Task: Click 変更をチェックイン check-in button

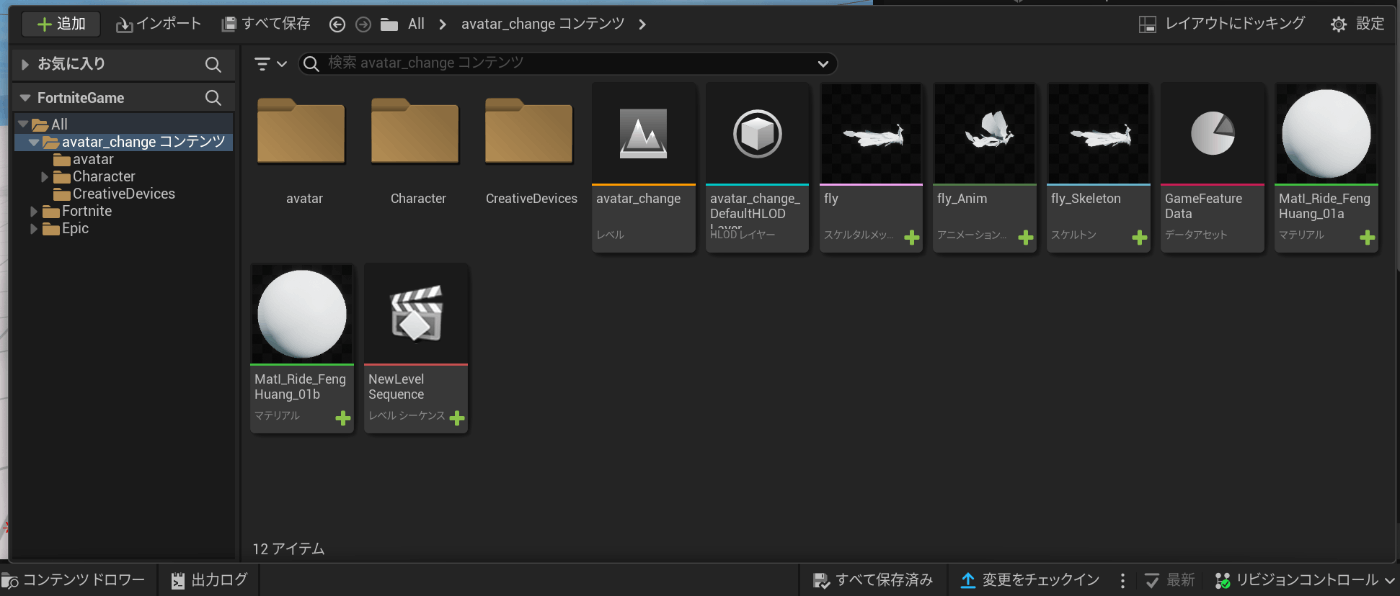Action: click(x=1030, y=580)
